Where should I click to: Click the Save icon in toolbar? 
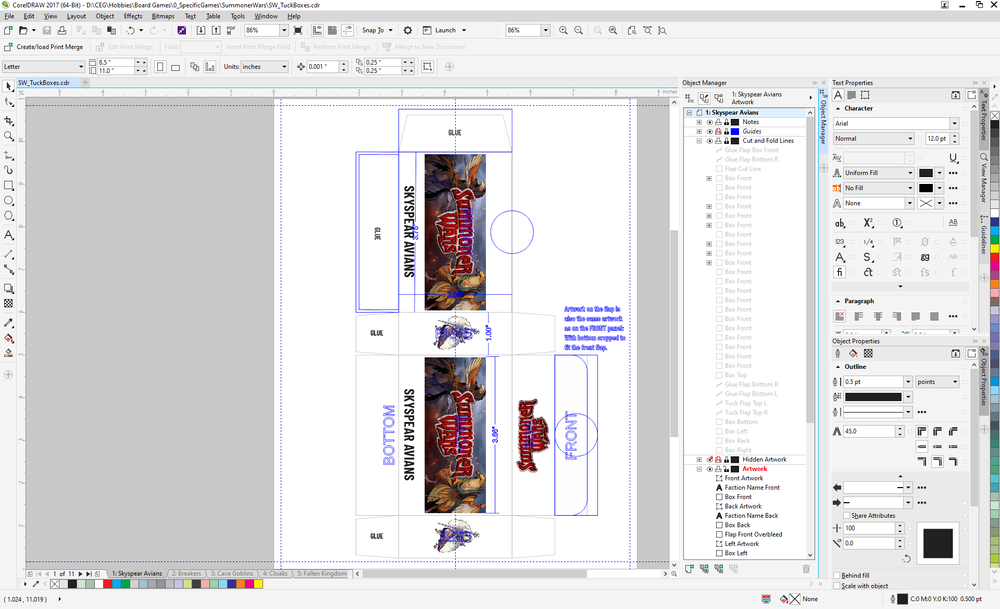click(47, 30)
